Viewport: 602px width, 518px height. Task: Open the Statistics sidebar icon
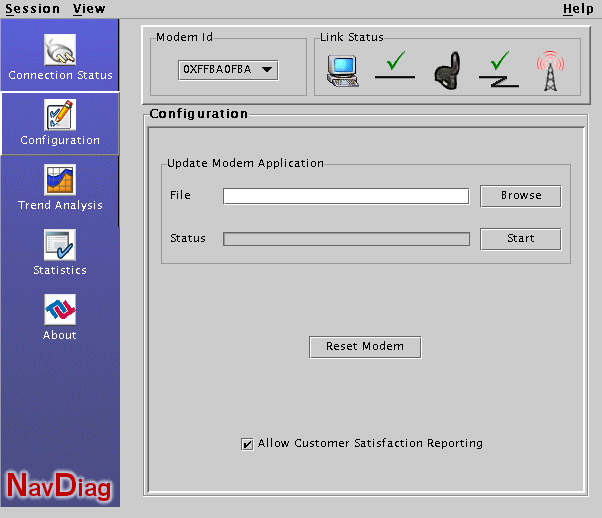(x=60, y=246)
